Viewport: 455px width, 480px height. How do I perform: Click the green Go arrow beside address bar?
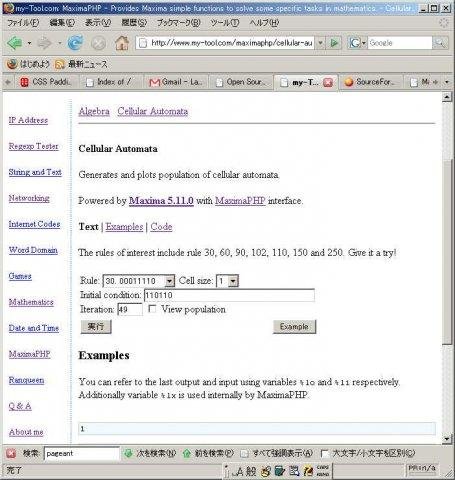334,43
